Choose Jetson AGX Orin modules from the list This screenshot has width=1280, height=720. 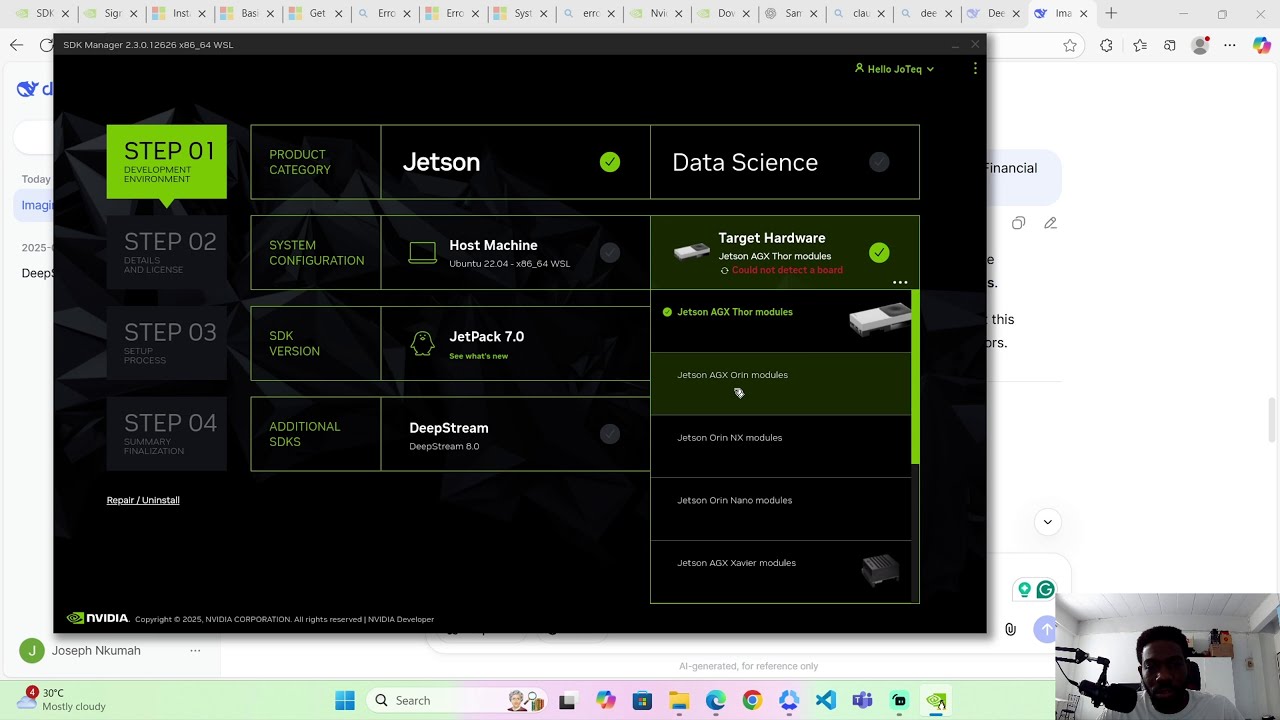pyautogui.click(x=781, y=383)
